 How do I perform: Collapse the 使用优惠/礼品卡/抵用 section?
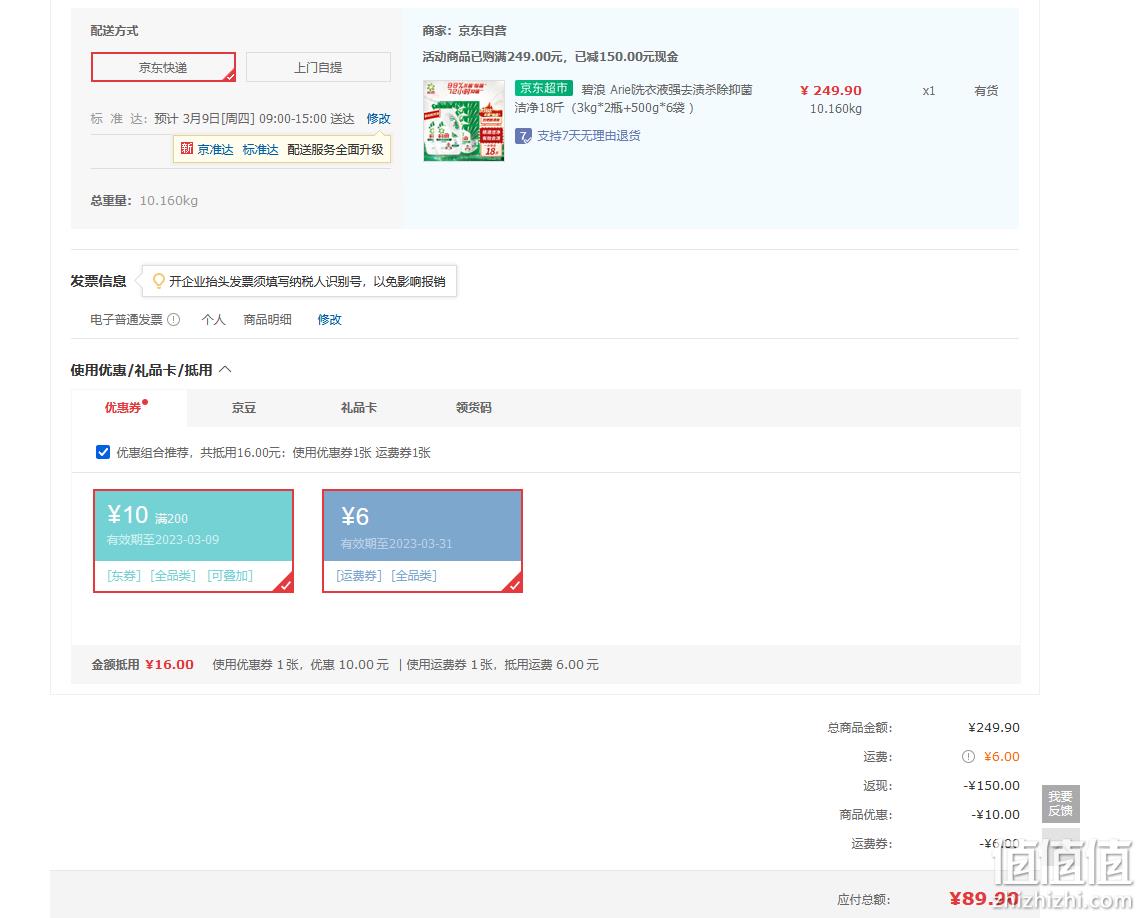coord(226,369)
